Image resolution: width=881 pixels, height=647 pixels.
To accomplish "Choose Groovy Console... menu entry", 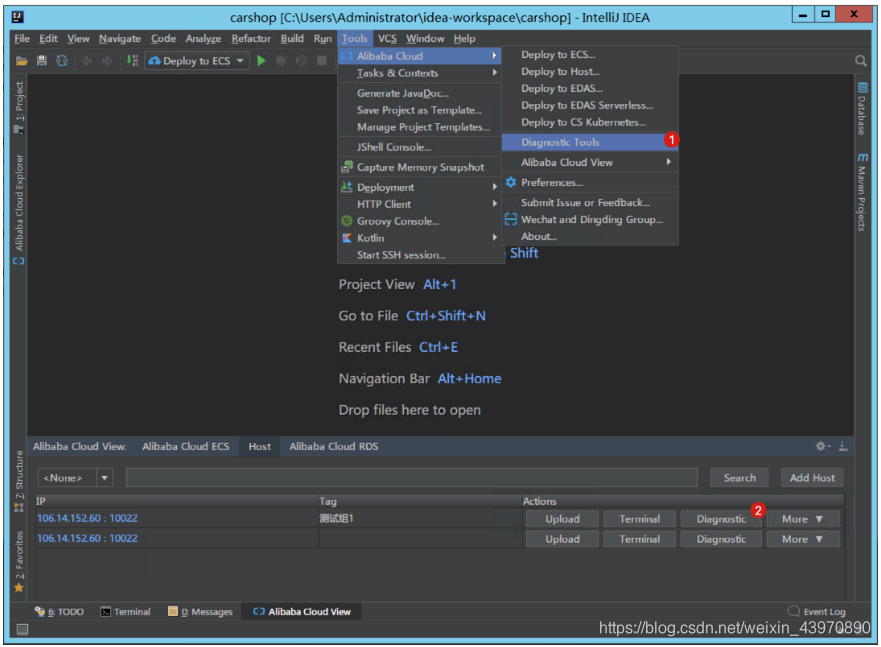I will pos(420,221).
